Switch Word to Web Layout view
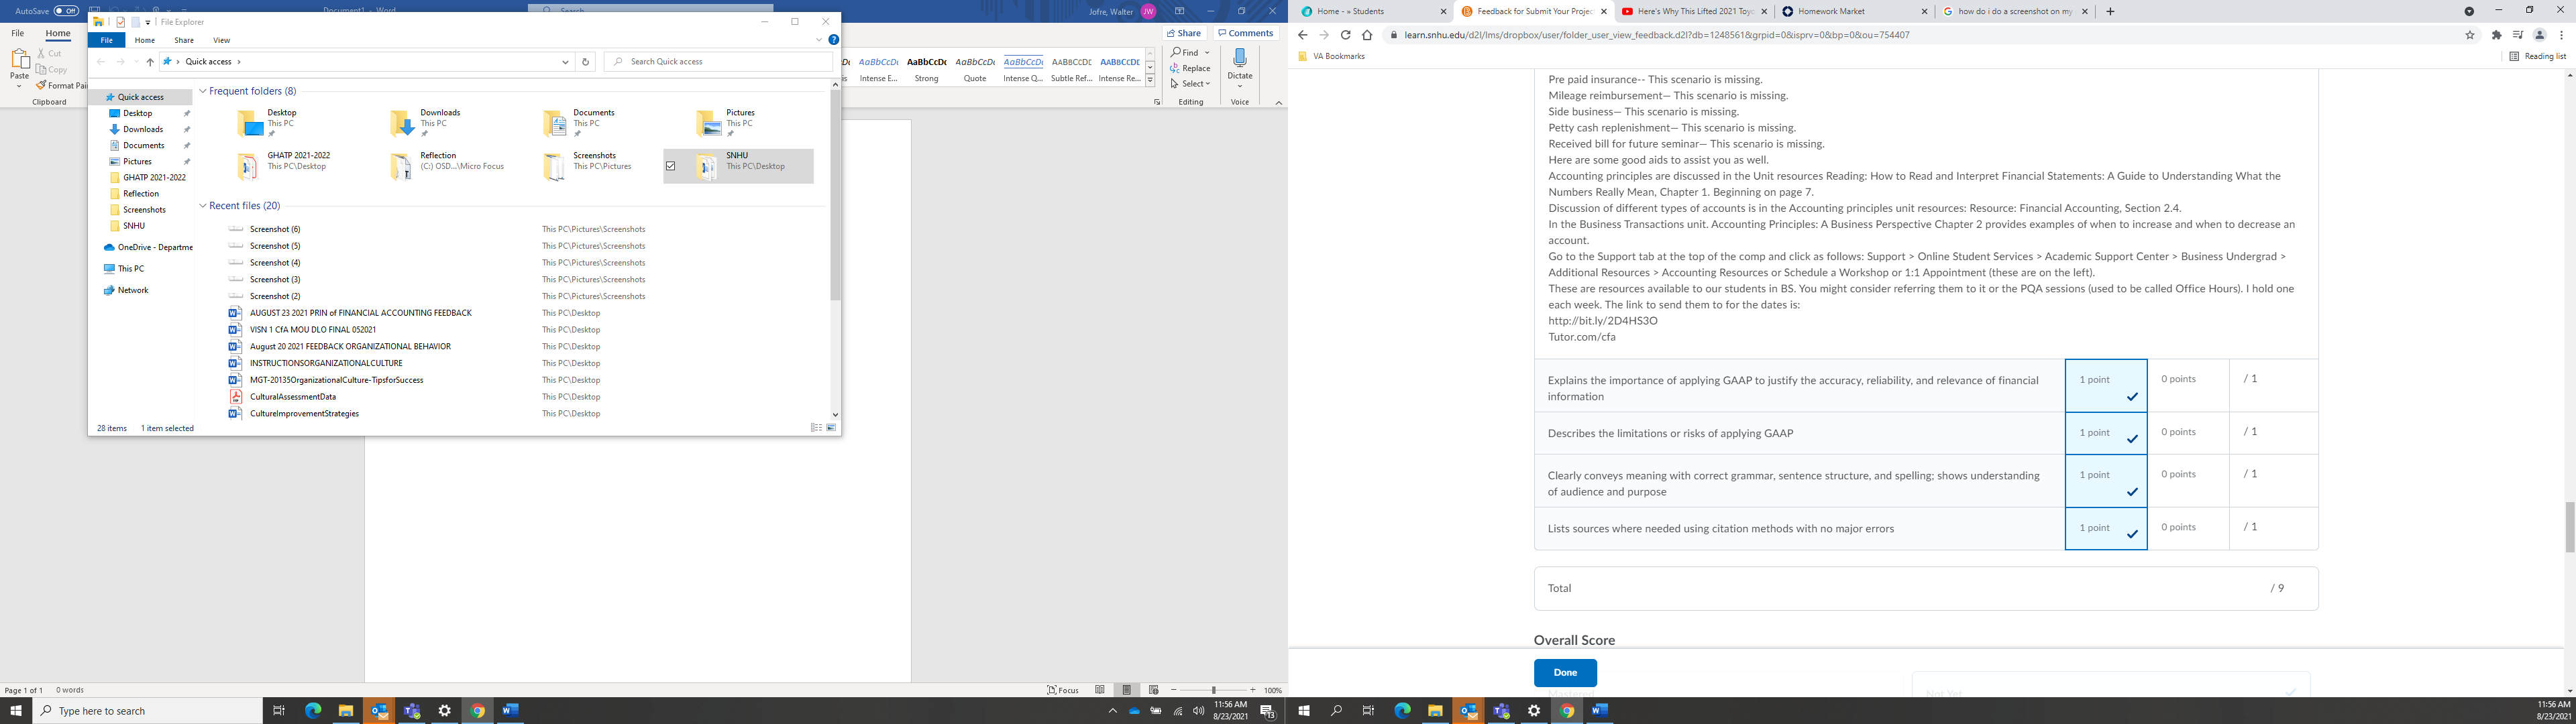The height and width of the screenshot is (724, 2576). pos(1154,690)
